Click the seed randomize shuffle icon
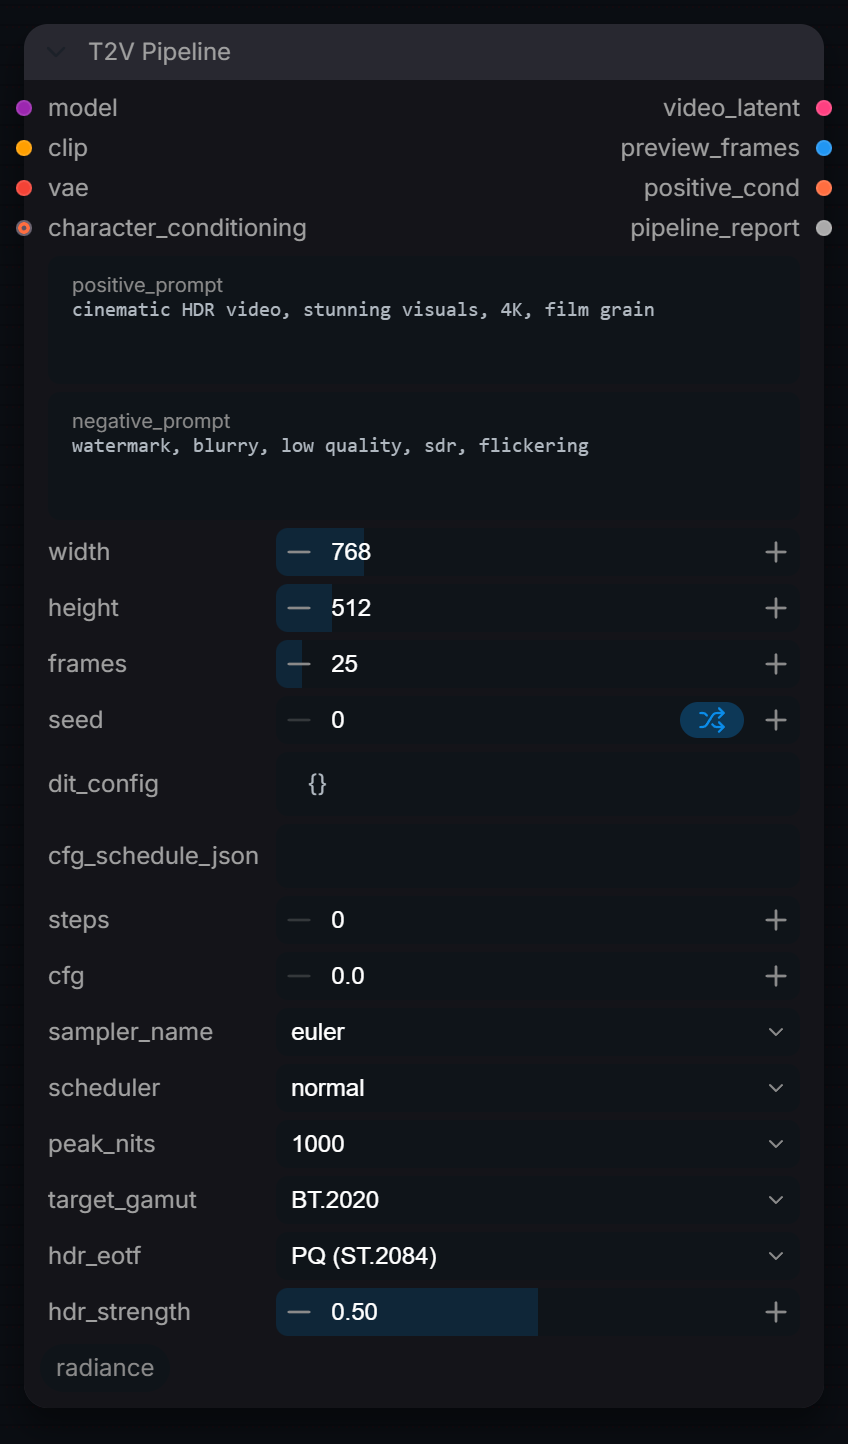This screenshot has width=848, height=1444. (x=712, y=720)
